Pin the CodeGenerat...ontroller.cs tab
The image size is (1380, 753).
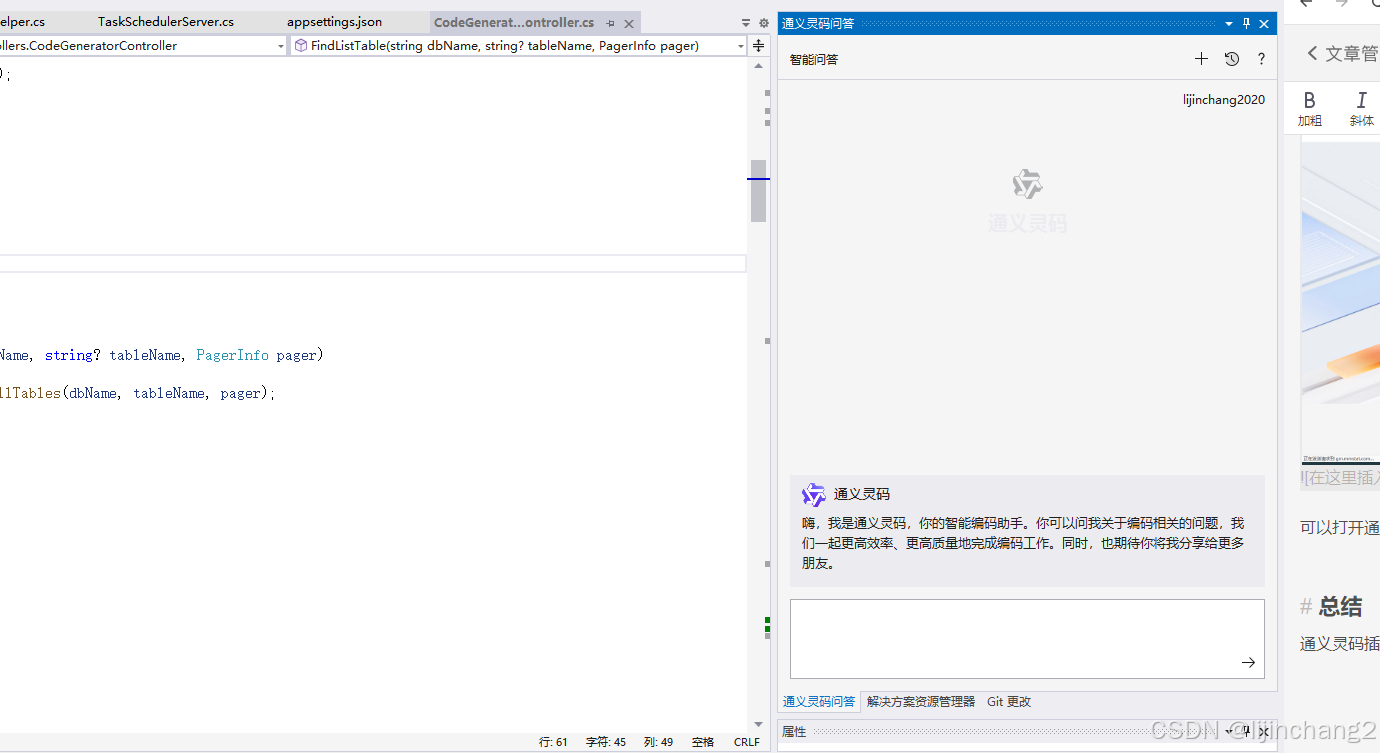[610, 23]
